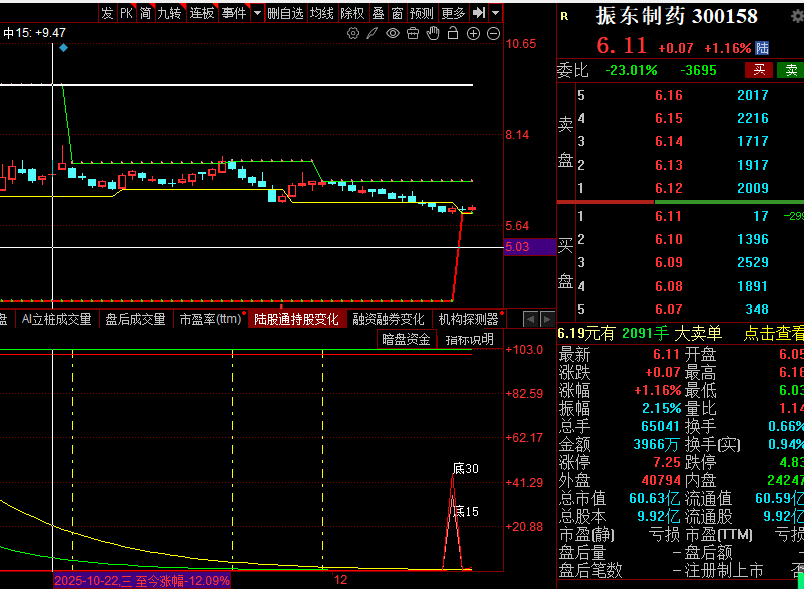Click 总市值 value 60.63亿
804x589 pixels.
(x=654, y=498)
